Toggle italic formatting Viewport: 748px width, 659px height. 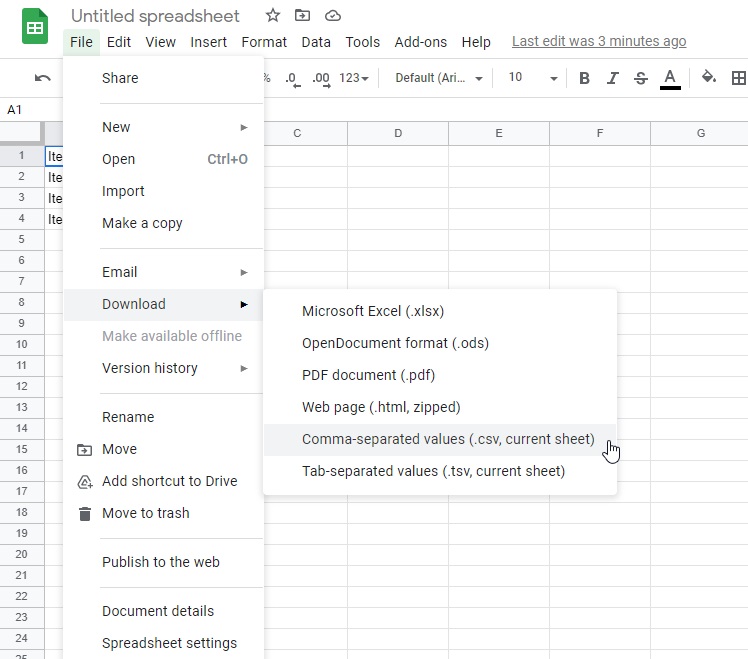pos(612,78)
